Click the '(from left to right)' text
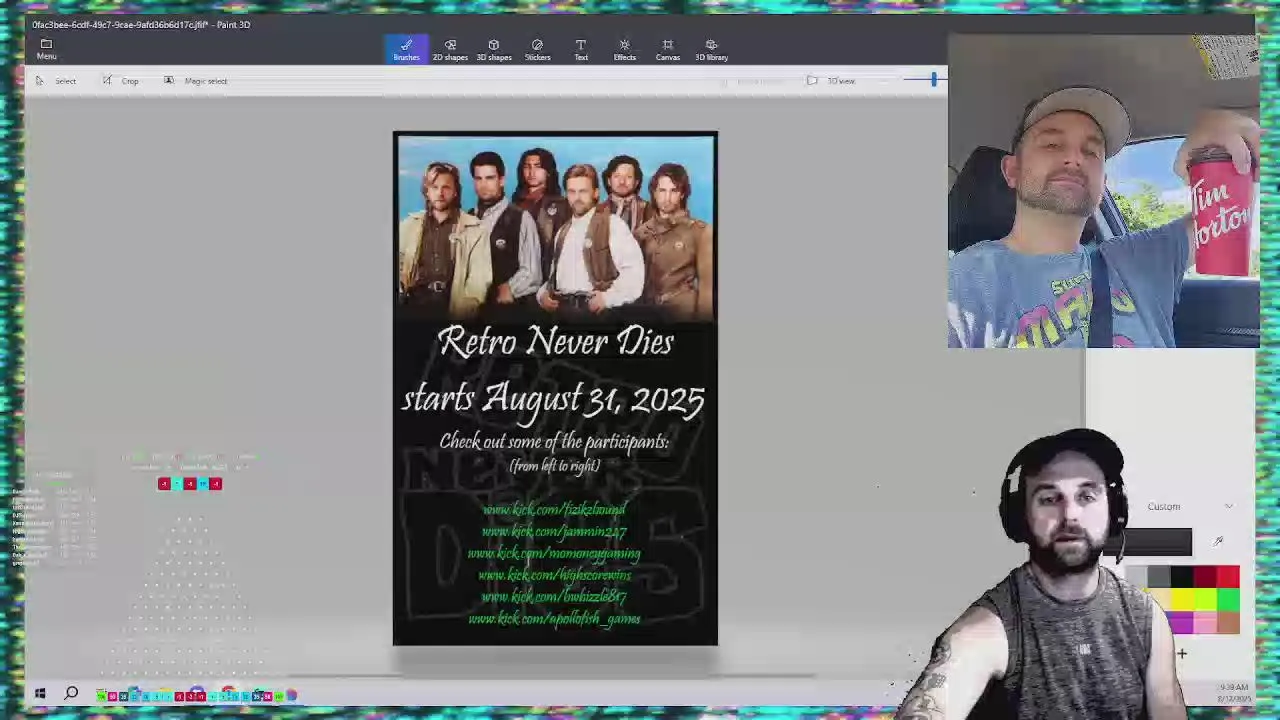The height and width of the screenshot is (720, 1280). point(555,466)
